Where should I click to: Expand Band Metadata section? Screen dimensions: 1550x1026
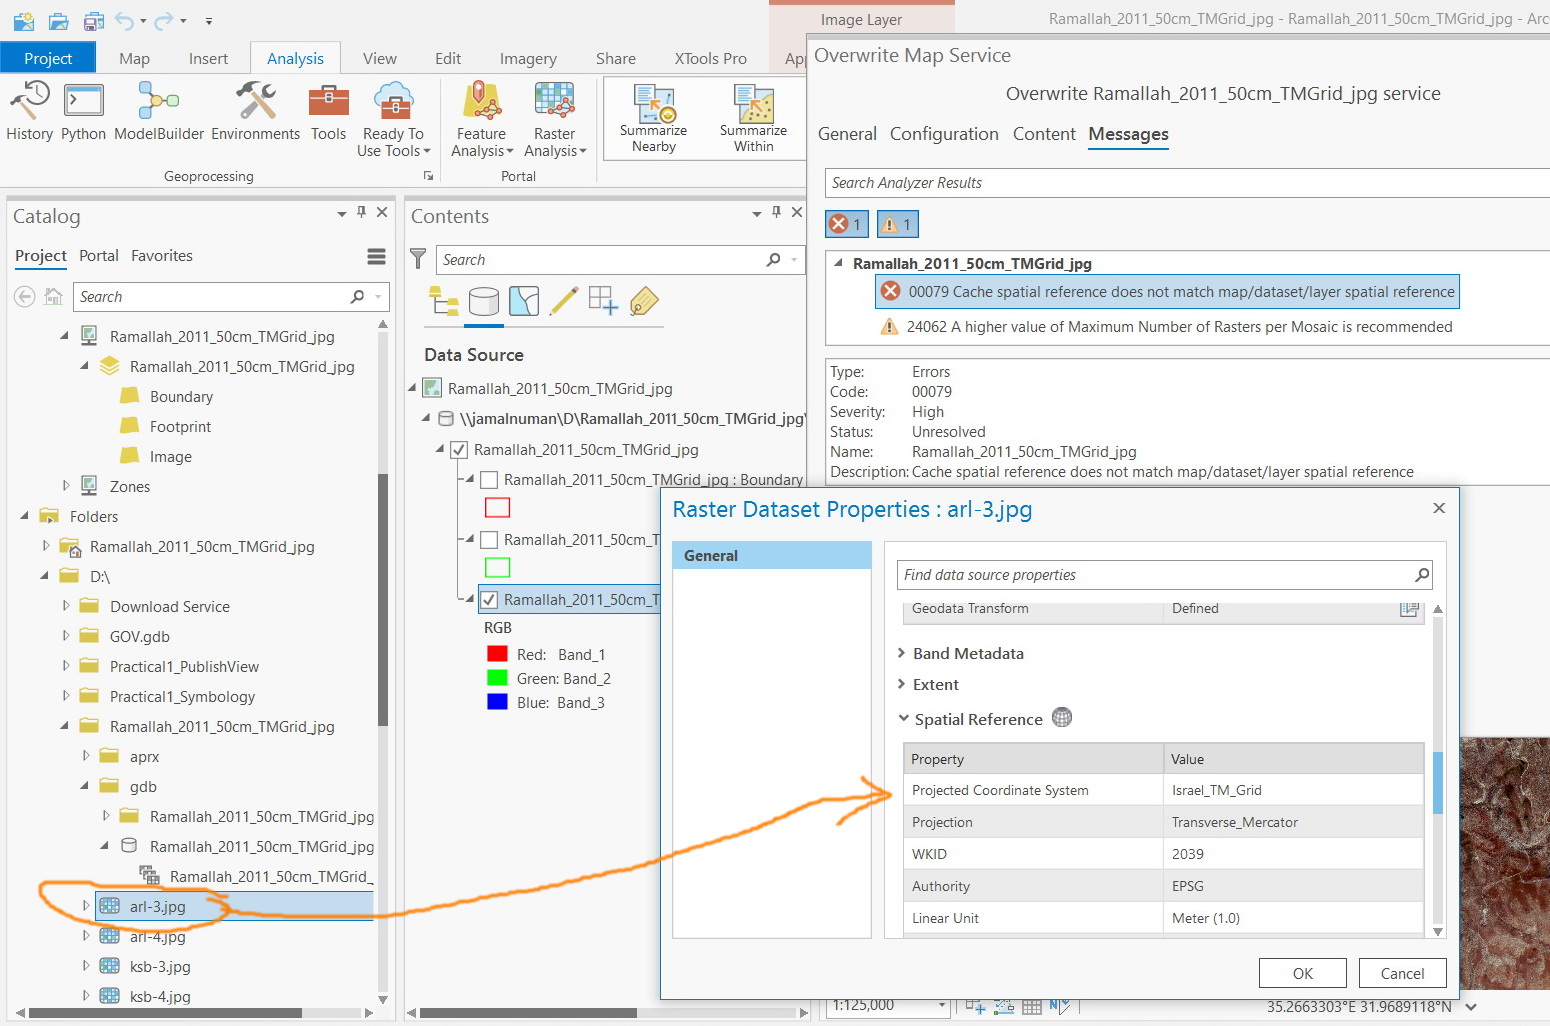(902, 653)
